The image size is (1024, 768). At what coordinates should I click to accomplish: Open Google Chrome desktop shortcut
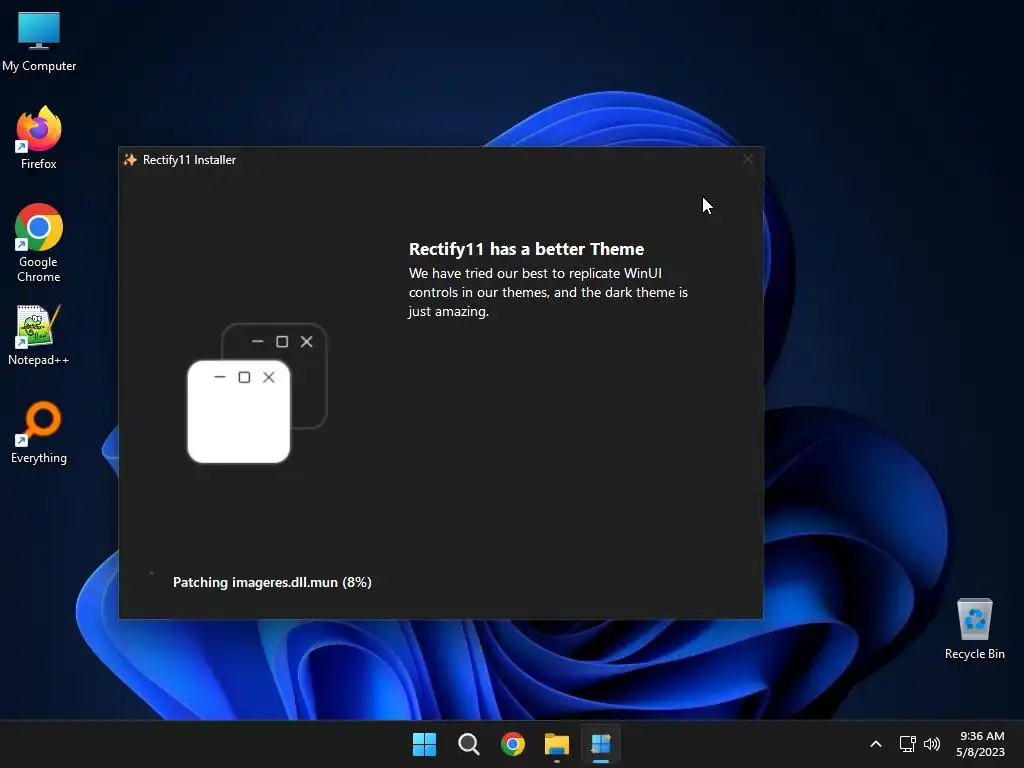pos(39,243)
